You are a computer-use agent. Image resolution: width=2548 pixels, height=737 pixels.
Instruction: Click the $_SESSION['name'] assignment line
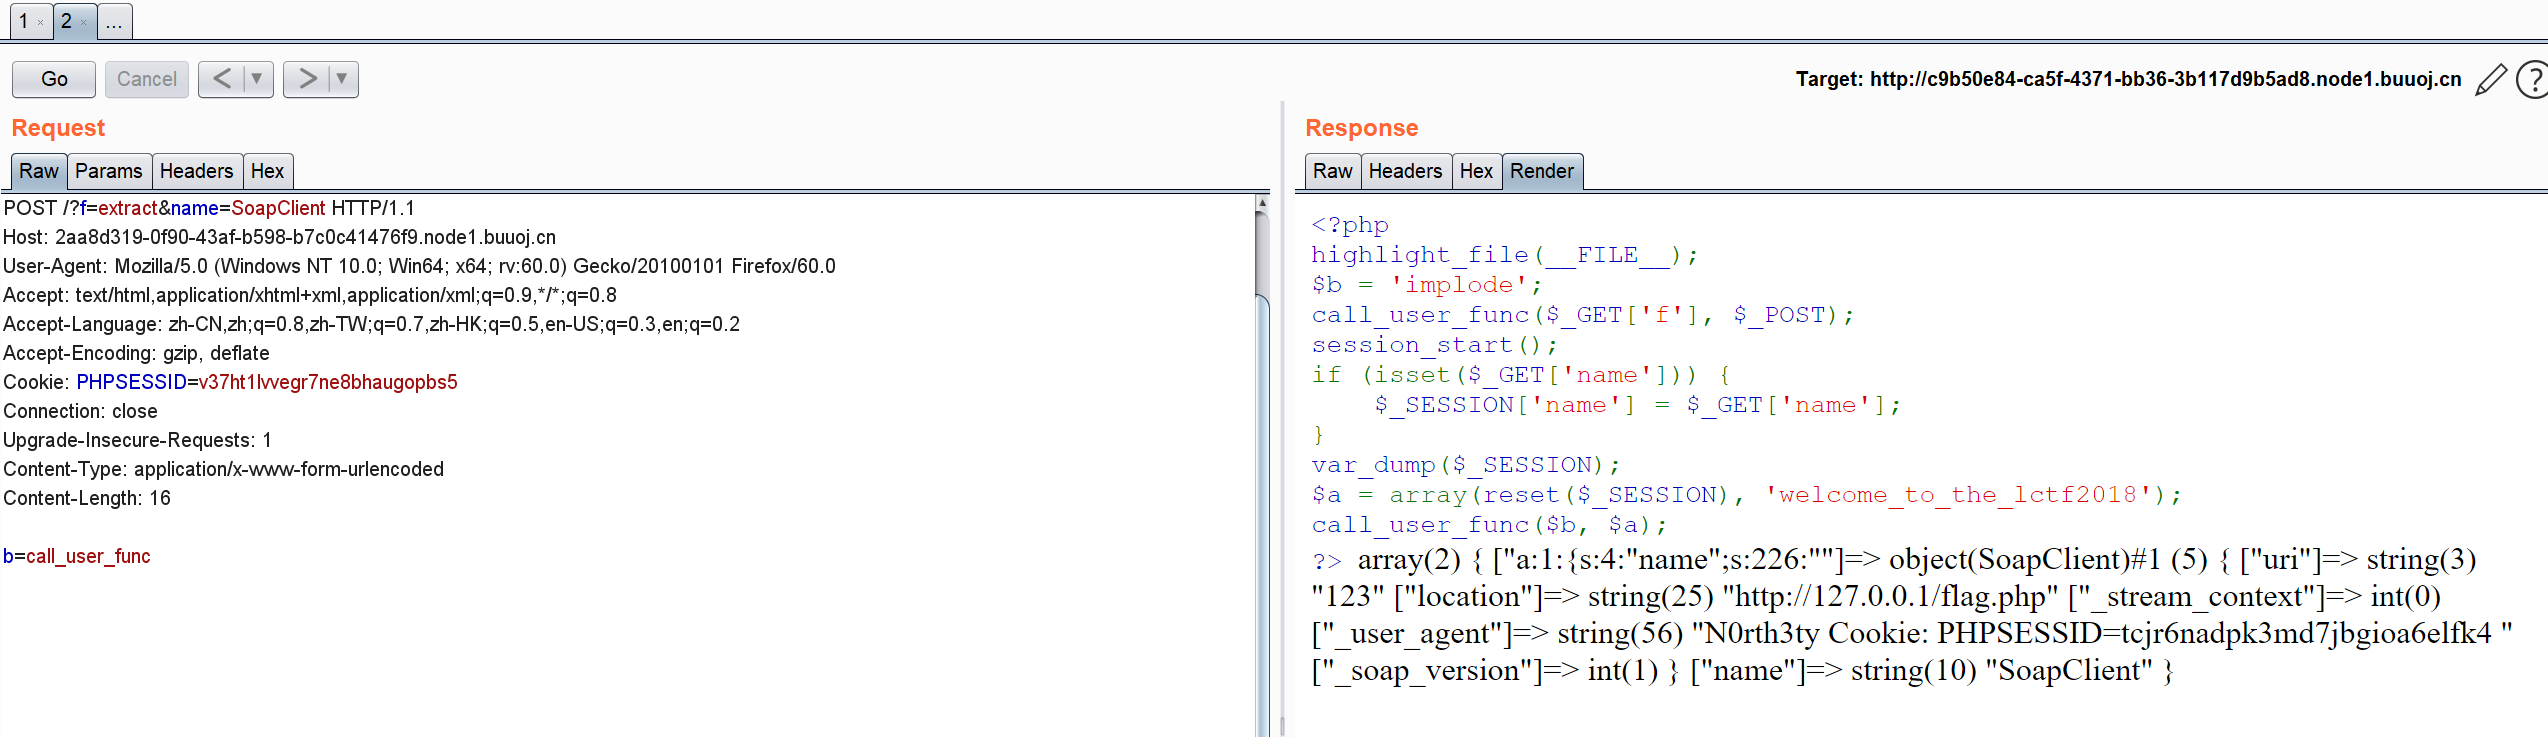pos(1638,405)
